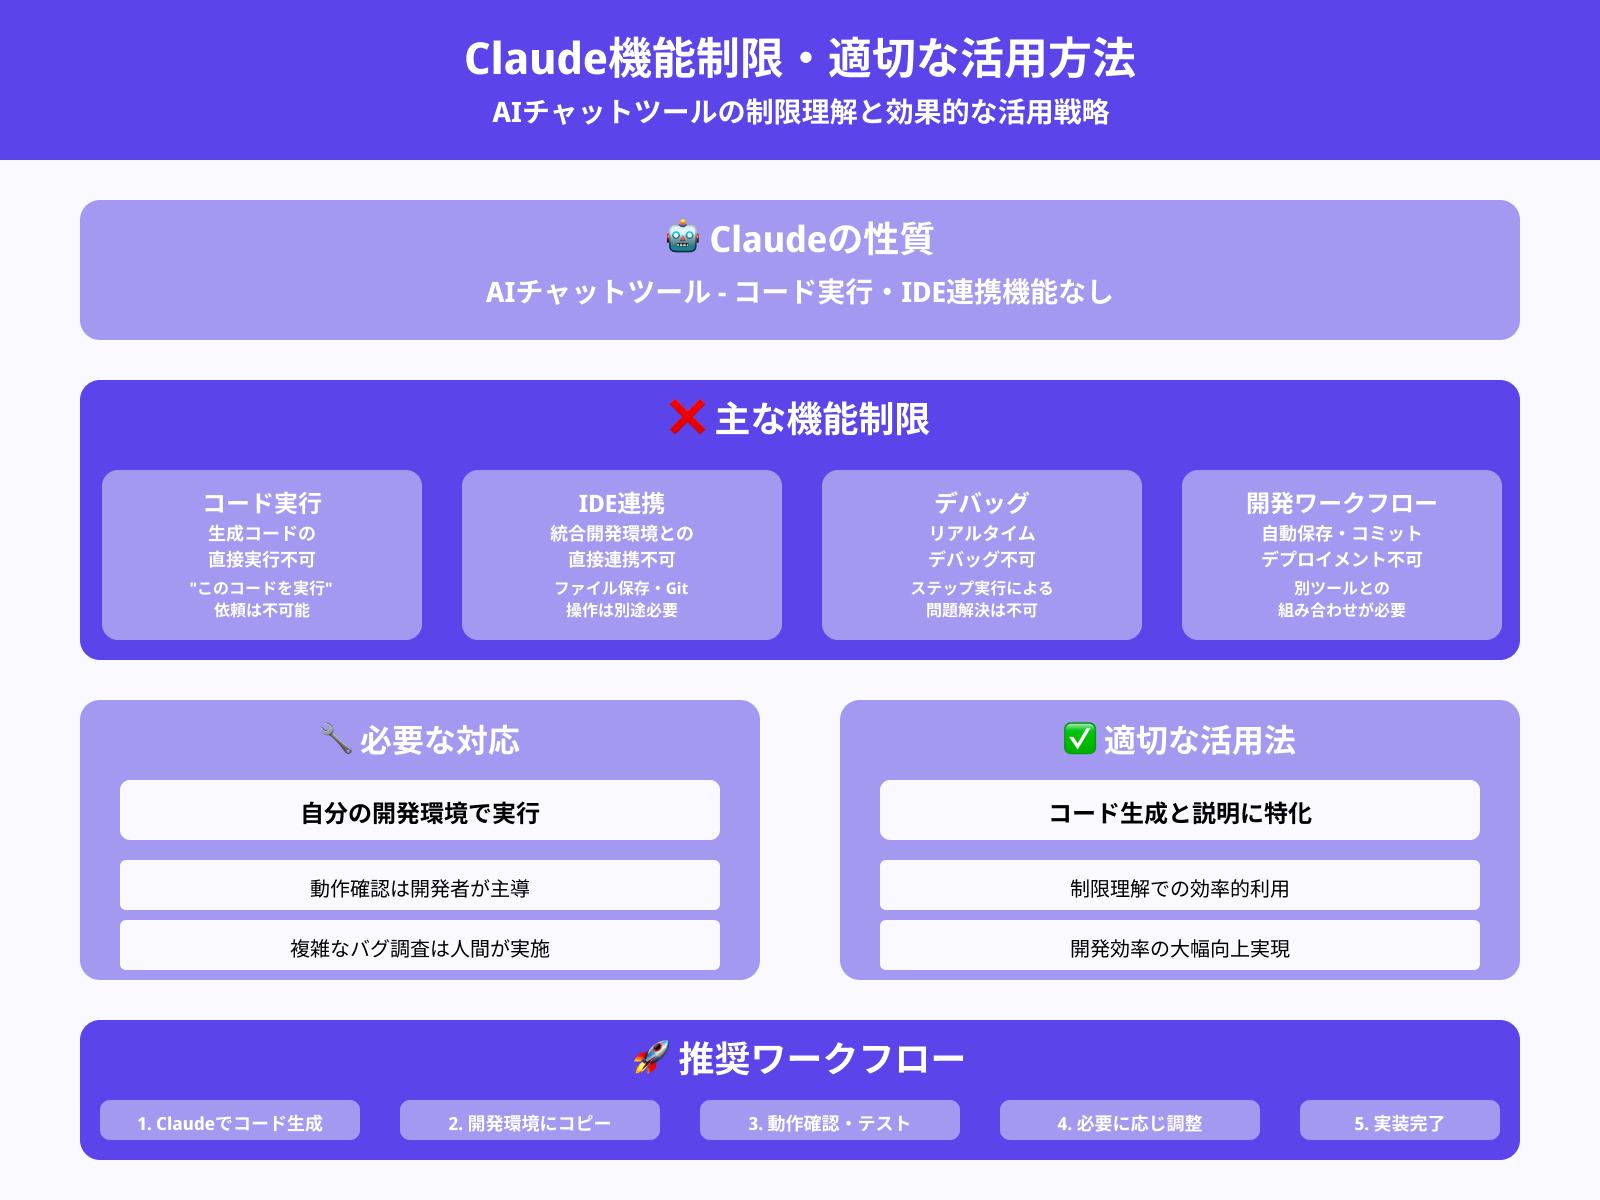Select the コード実行 limitation card
This screenshot has height=1200, width=1600.
click(x=262, y=555)
